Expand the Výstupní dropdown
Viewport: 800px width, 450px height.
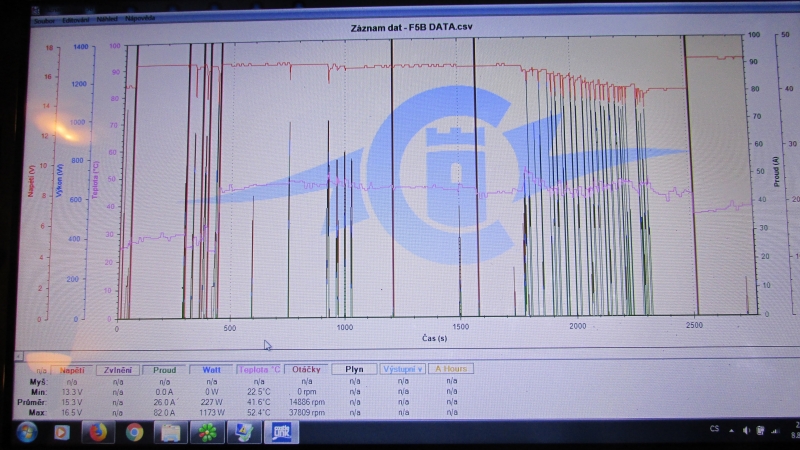pos(401,369)
